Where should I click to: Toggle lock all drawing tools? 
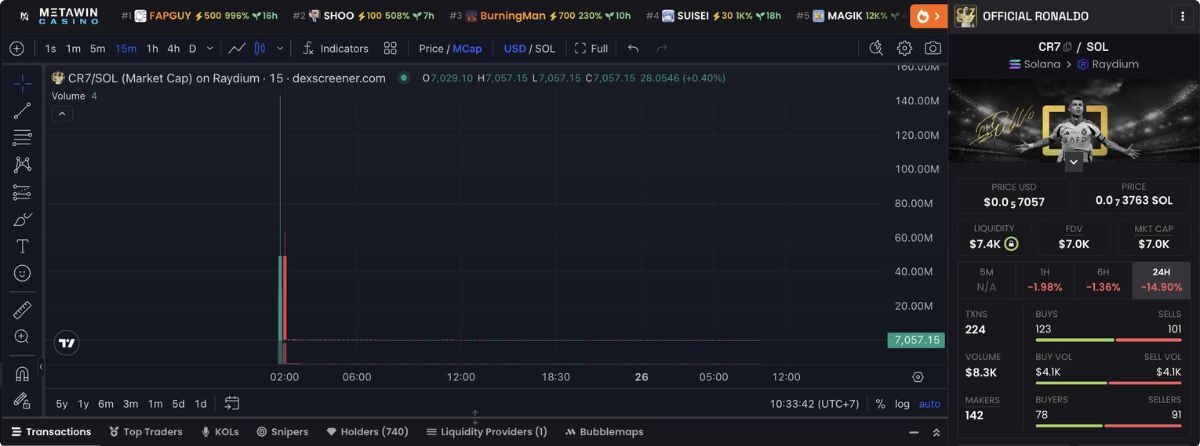22,401
